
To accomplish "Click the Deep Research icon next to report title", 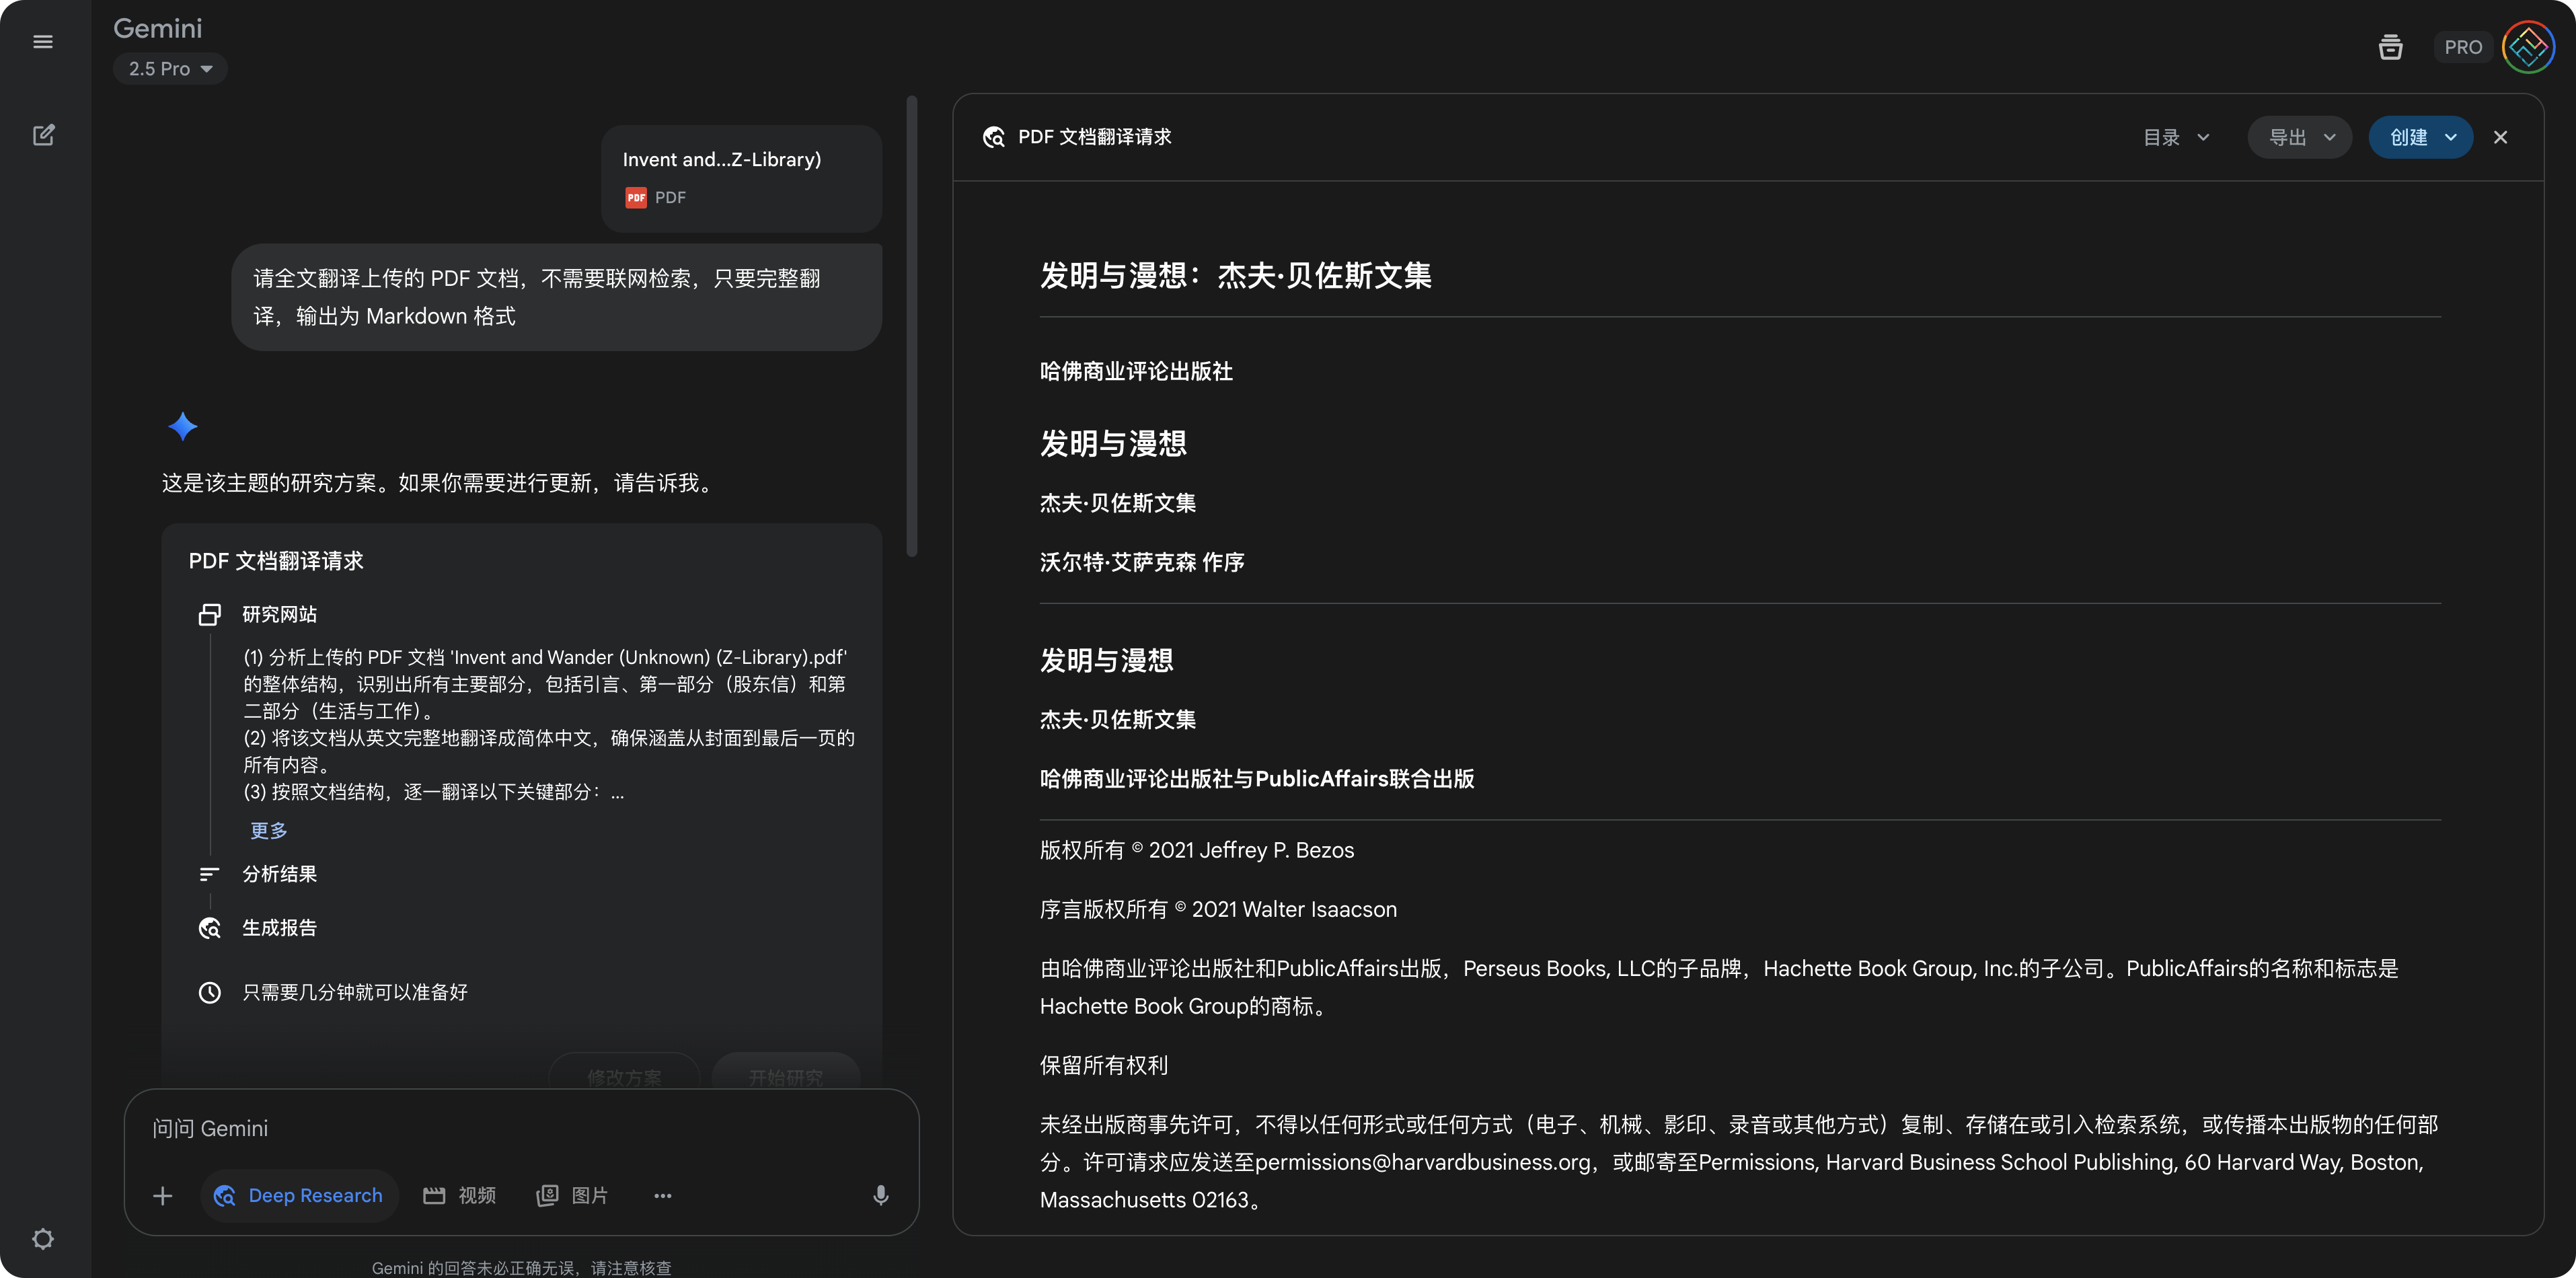I will (x=993, y=137).
